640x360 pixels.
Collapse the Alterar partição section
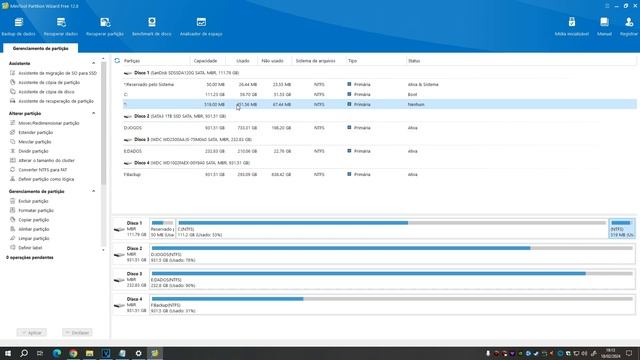tap(93, 113)
